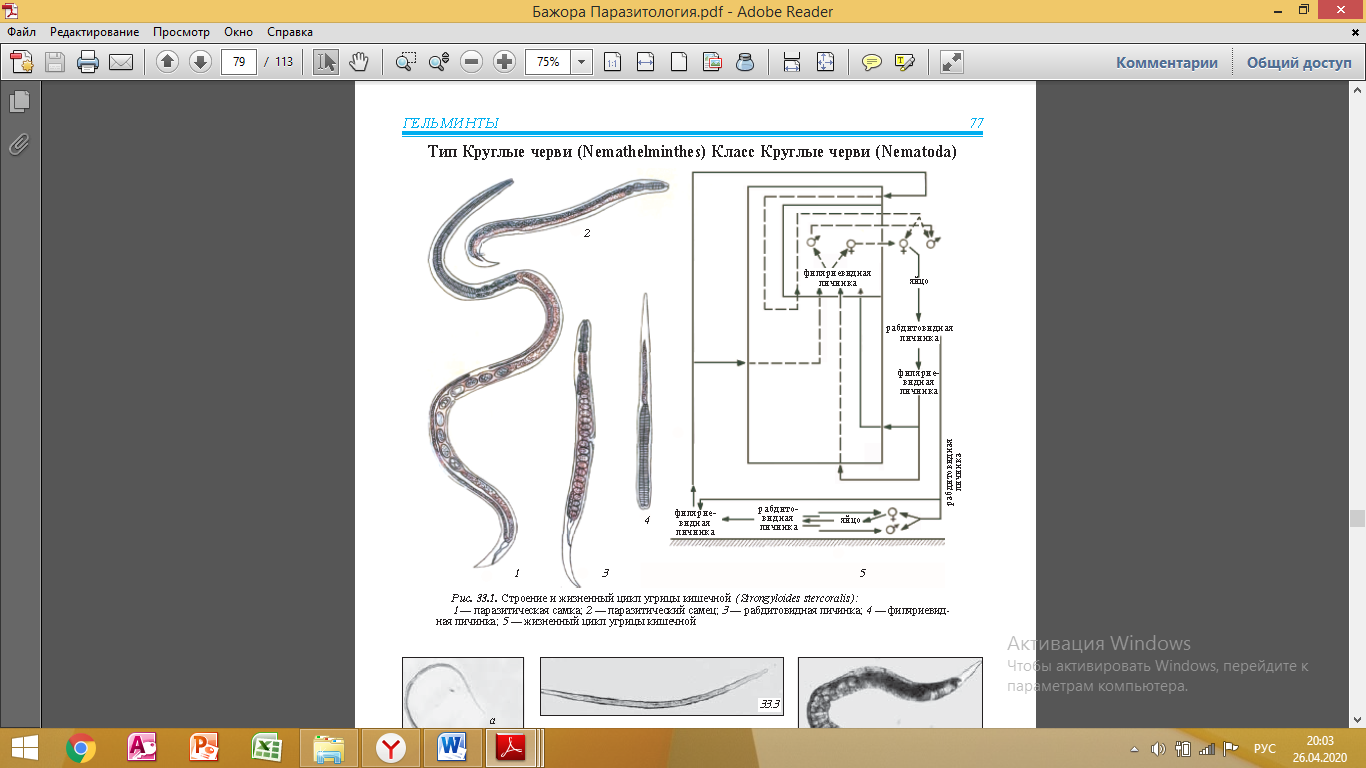
Task: Go to the previous page arrow
Action: pos(167,62)
